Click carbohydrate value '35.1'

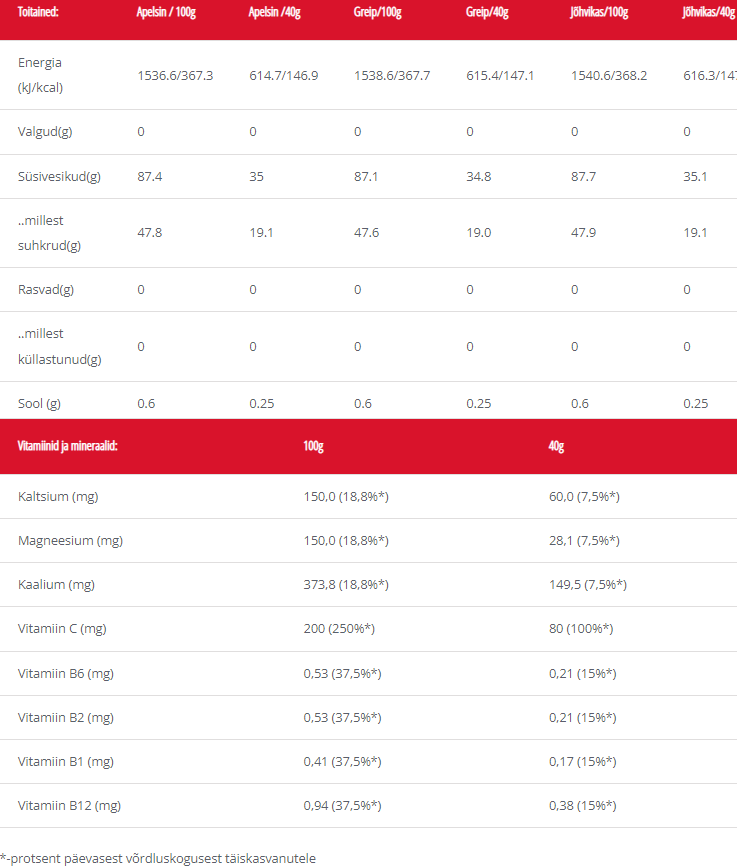pos(695,177)
